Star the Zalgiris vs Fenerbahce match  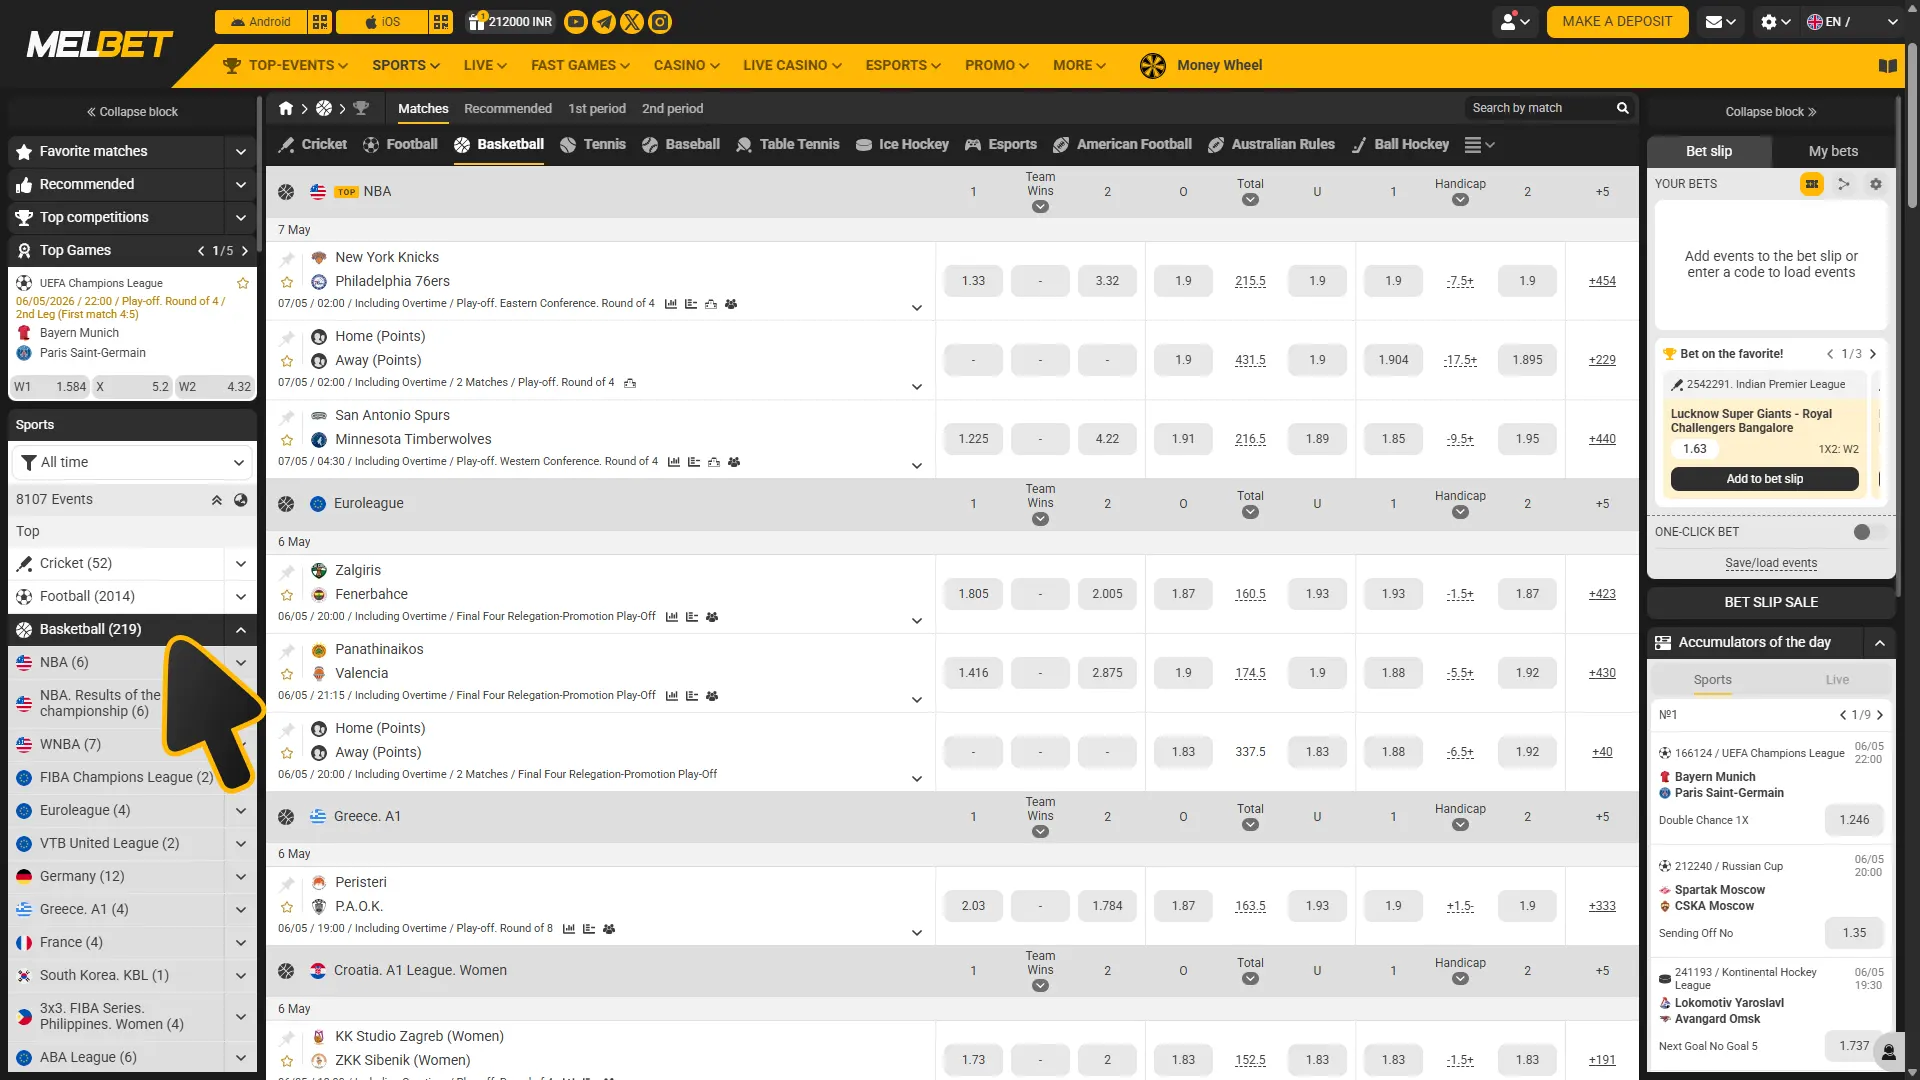click(x=287, y=595)
